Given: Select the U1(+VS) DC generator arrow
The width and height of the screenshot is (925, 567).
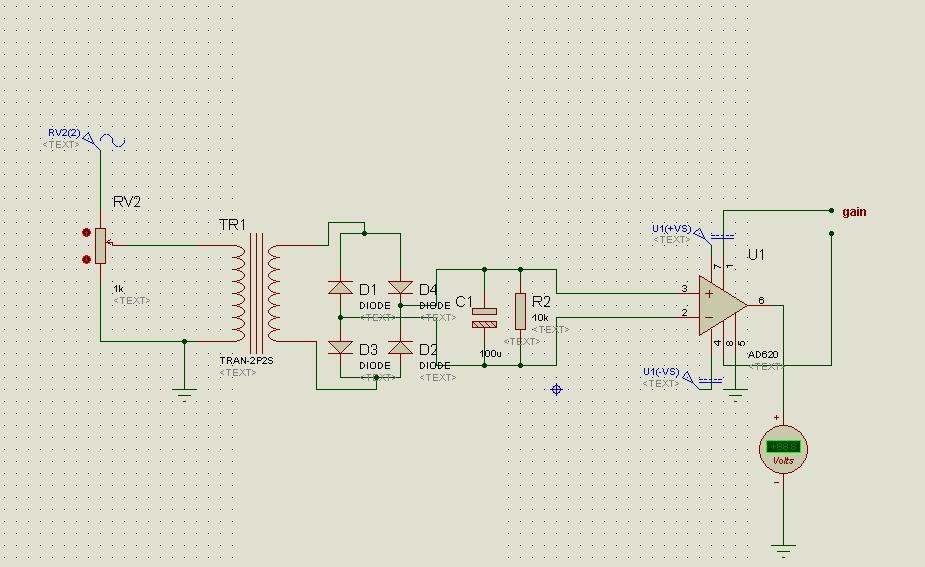Looking at the screenshot, I should point(700,235).
